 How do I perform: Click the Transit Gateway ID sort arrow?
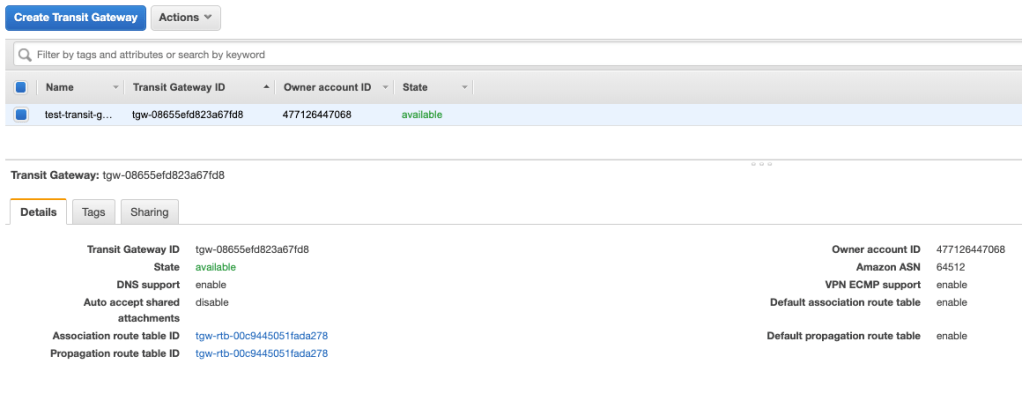pos(266,88)
